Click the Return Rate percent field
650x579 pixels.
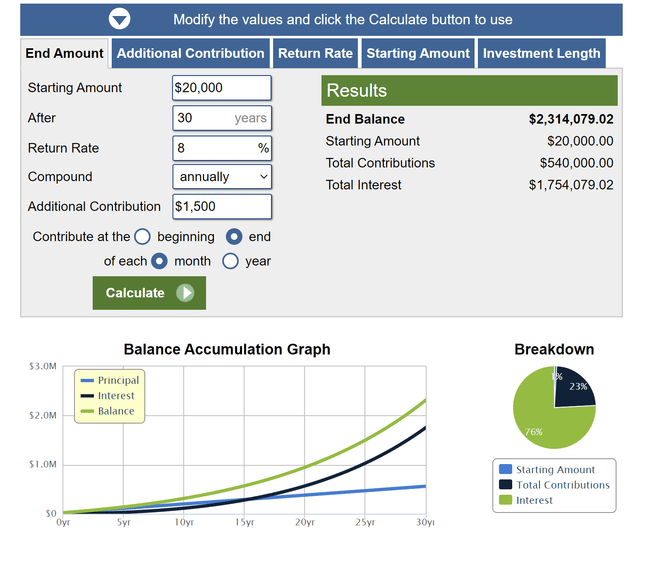point(214,148)
